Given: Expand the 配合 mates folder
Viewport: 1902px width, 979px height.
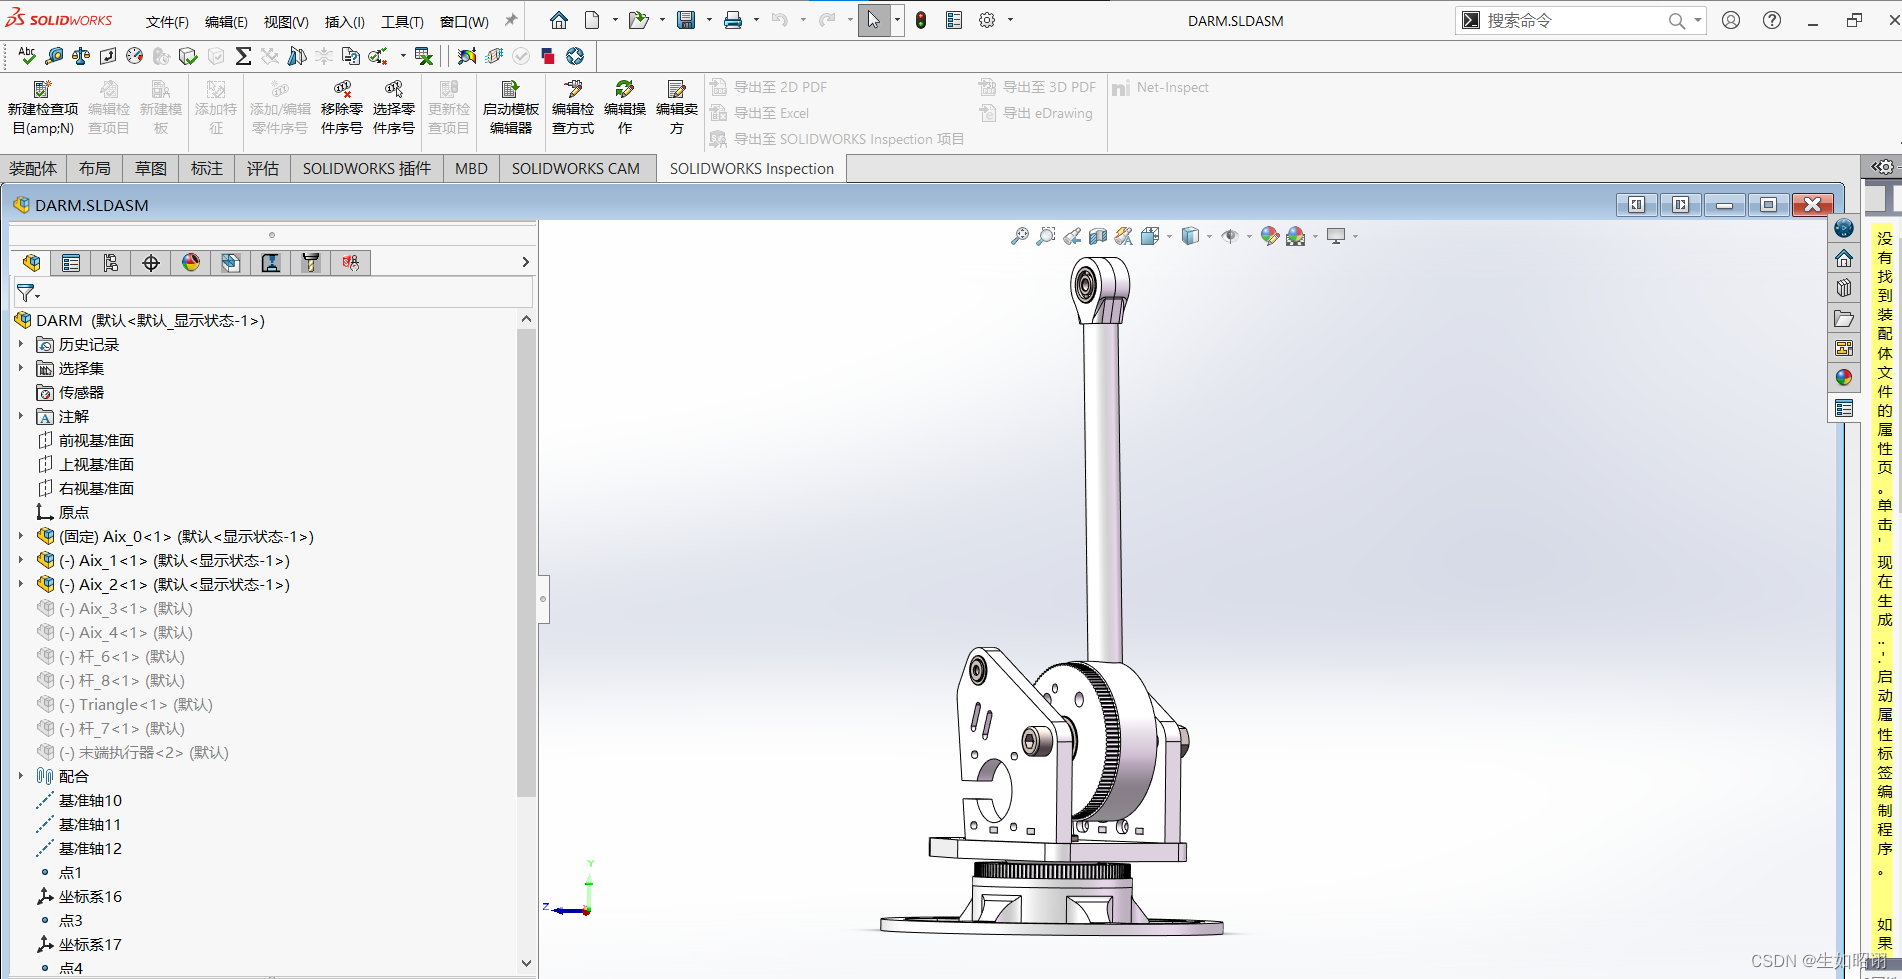Looking at the screenshot, I should pos(21,776).
